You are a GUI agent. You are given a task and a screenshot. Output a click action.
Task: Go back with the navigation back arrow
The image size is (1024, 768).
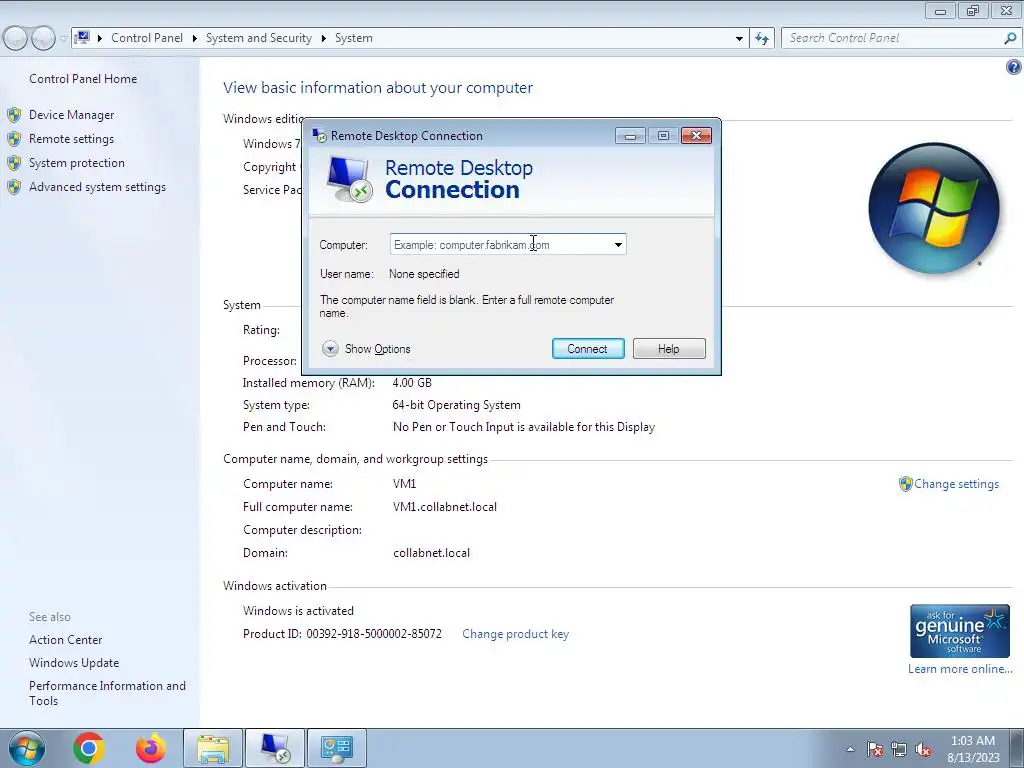[x=16, y=39]
